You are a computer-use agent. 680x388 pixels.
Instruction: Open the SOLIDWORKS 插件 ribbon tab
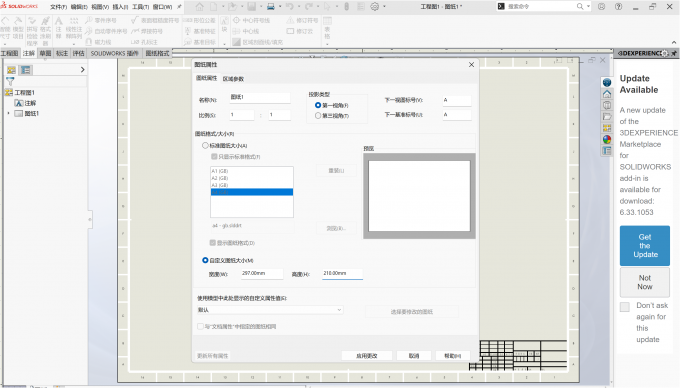coord(114,53)
